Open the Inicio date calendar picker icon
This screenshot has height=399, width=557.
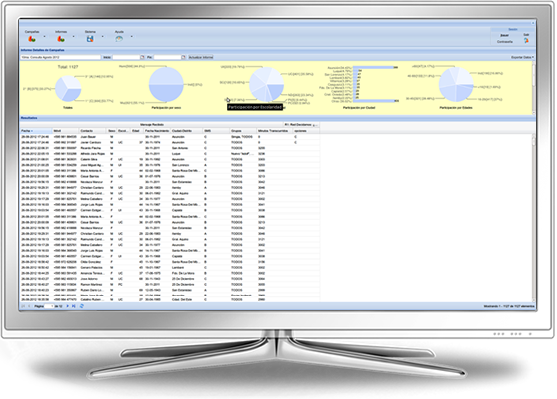point(142,57)
